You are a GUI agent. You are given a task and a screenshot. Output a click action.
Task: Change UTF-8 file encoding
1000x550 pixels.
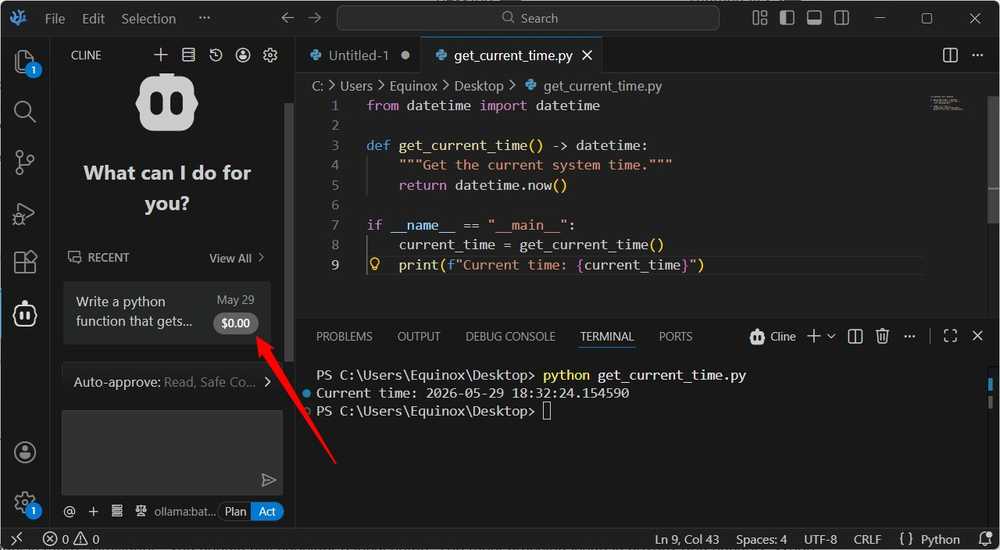coord(820,539)
